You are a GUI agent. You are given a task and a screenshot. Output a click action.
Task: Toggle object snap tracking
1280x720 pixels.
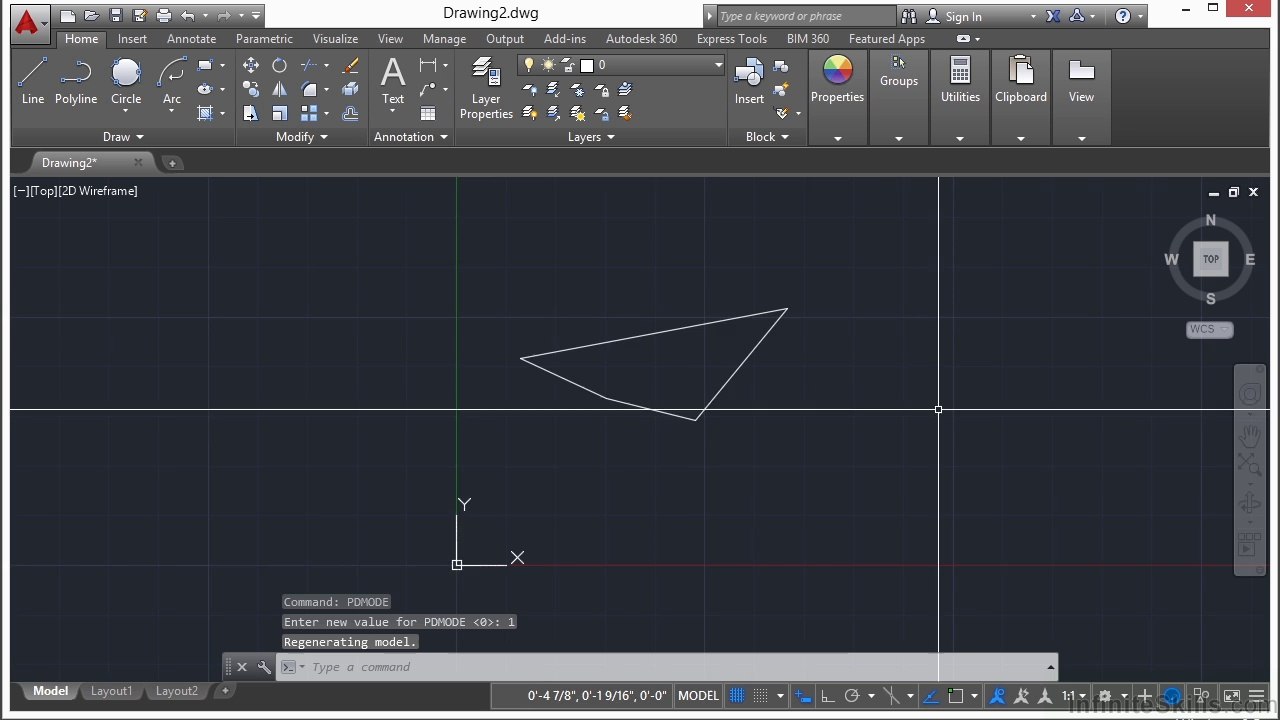tap(931, 696)
